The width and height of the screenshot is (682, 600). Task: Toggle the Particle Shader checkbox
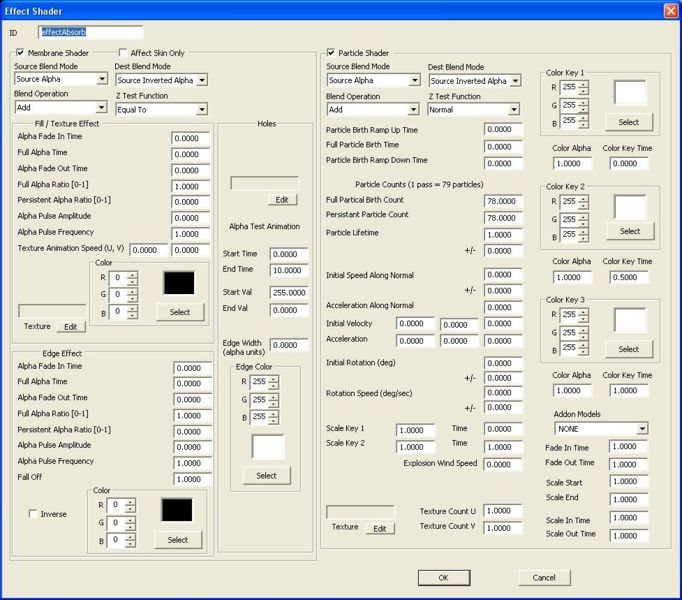coord(331,53)
